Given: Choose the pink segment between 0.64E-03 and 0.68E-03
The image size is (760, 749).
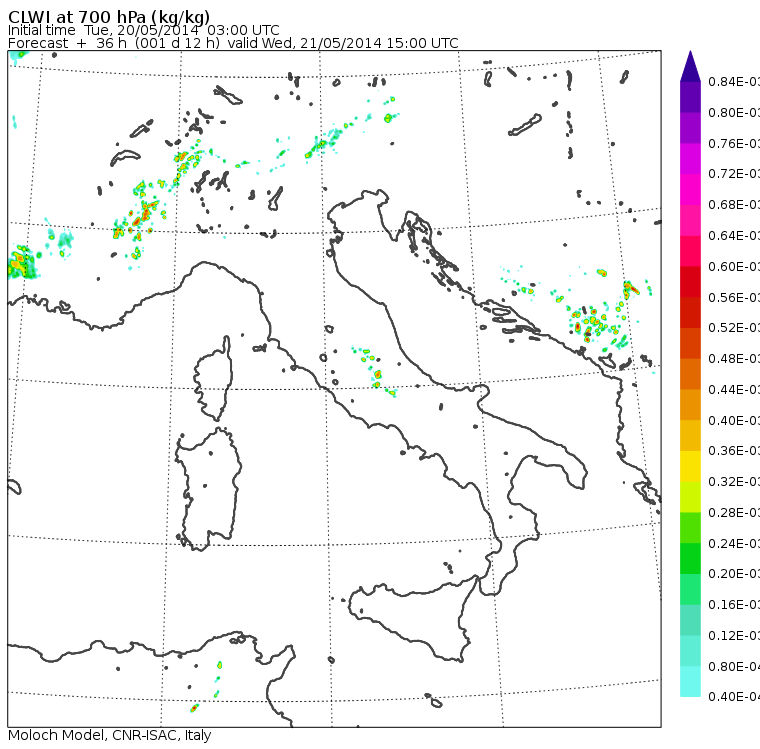Looking at the screenshot, I should tap(690, 220).
